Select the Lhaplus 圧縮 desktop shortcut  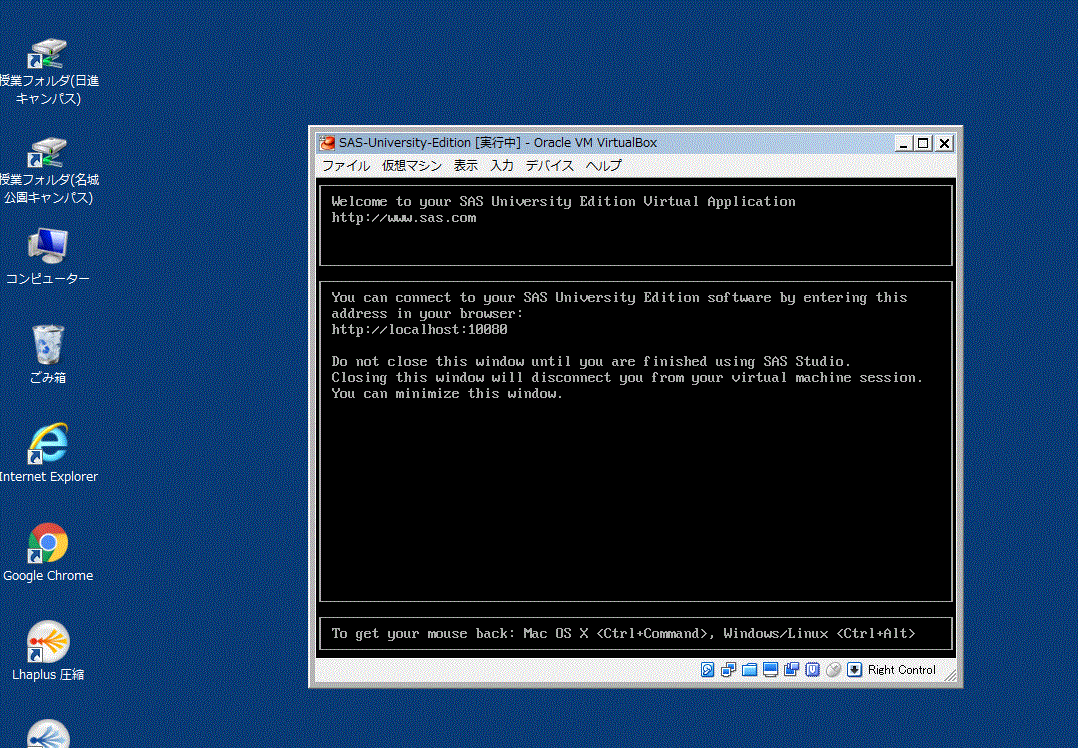point(48,651)
